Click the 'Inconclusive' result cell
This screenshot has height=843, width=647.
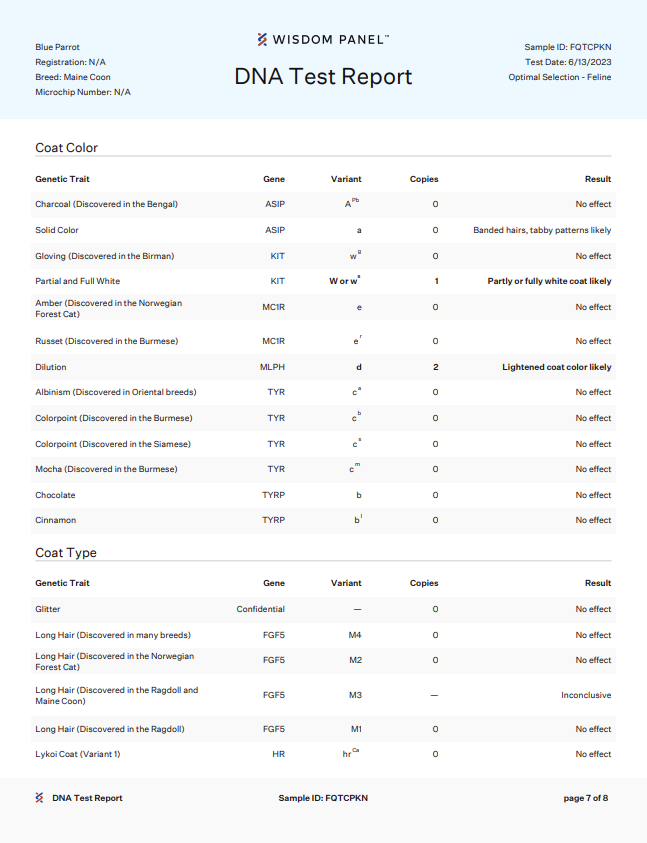586,695
